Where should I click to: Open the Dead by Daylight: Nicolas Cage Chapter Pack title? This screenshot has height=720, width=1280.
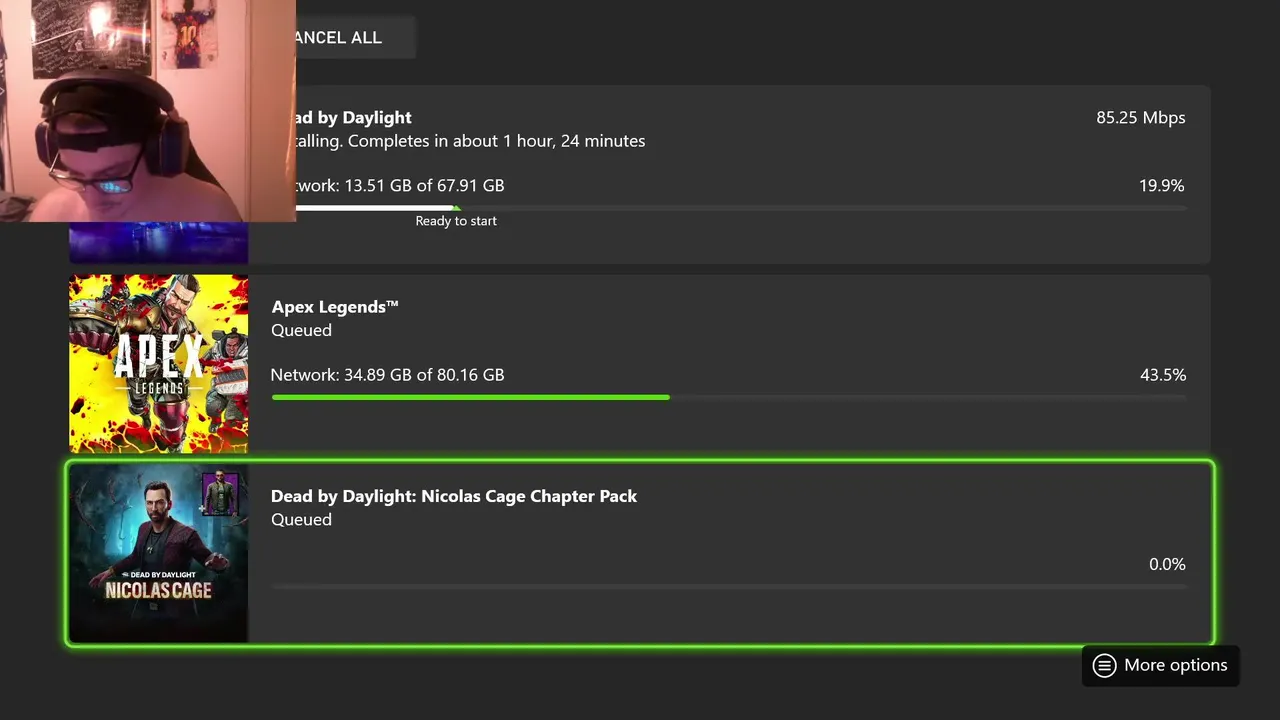click(454, 496)
